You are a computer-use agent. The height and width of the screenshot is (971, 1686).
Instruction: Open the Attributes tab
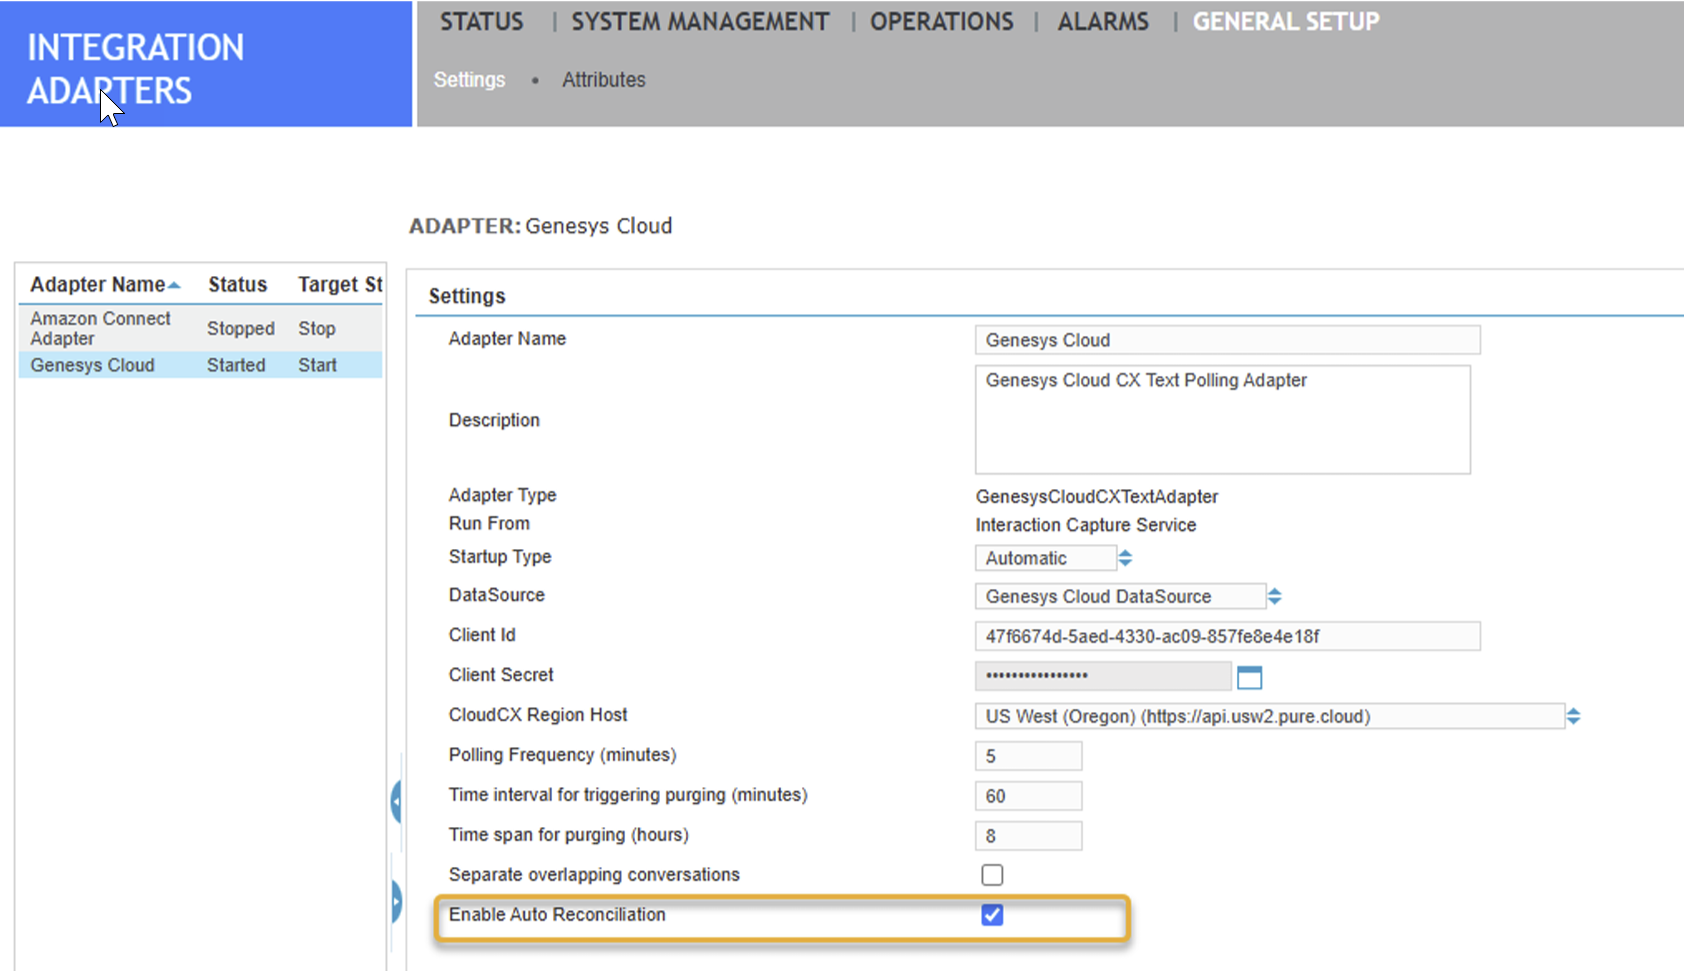603,80
